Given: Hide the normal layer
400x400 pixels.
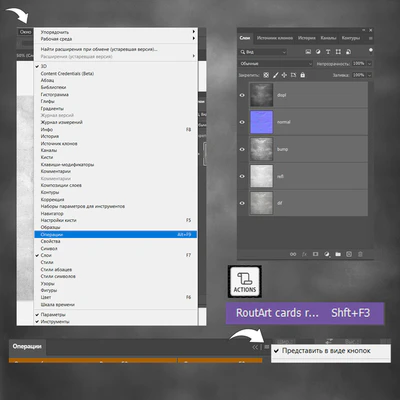Looking at the screenshot, I should click(242, 122).
